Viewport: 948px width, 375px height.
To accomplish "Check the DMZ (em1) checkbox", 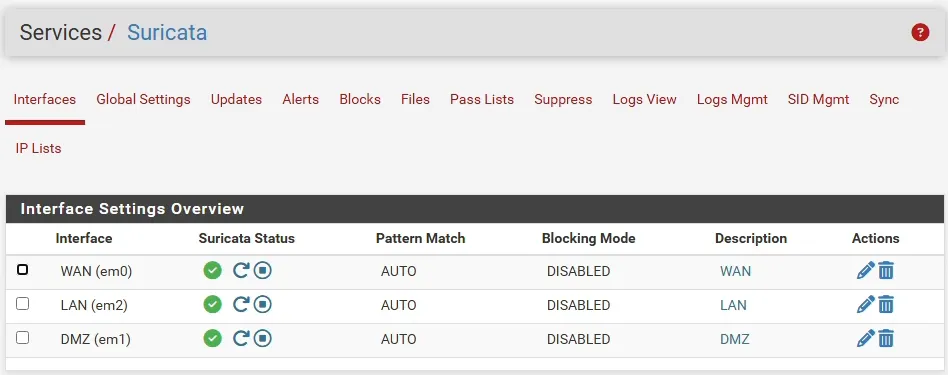I will tap(22, 338).
